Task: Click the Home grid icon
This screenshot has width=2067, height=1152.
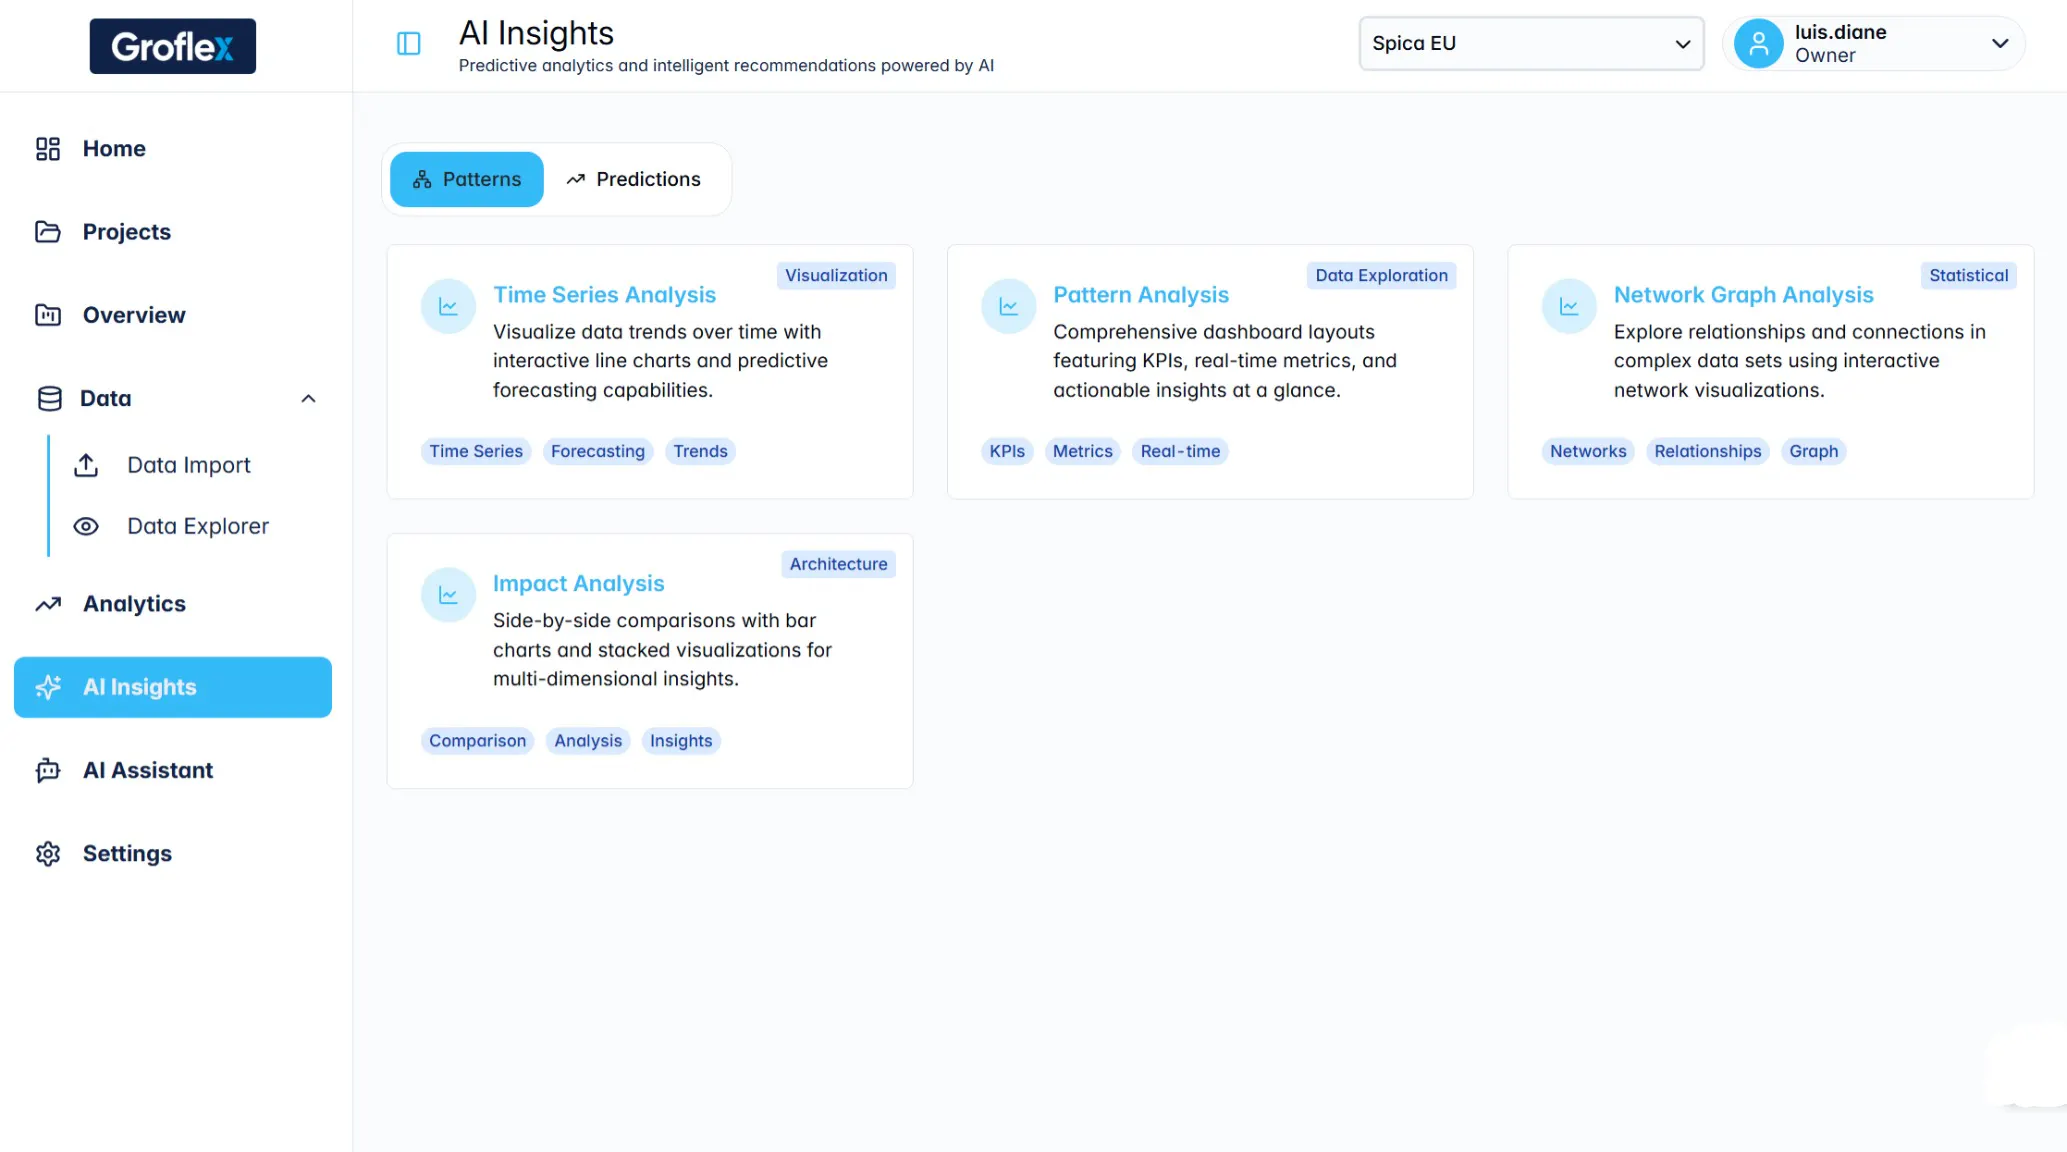Action: tap(48, 149)
